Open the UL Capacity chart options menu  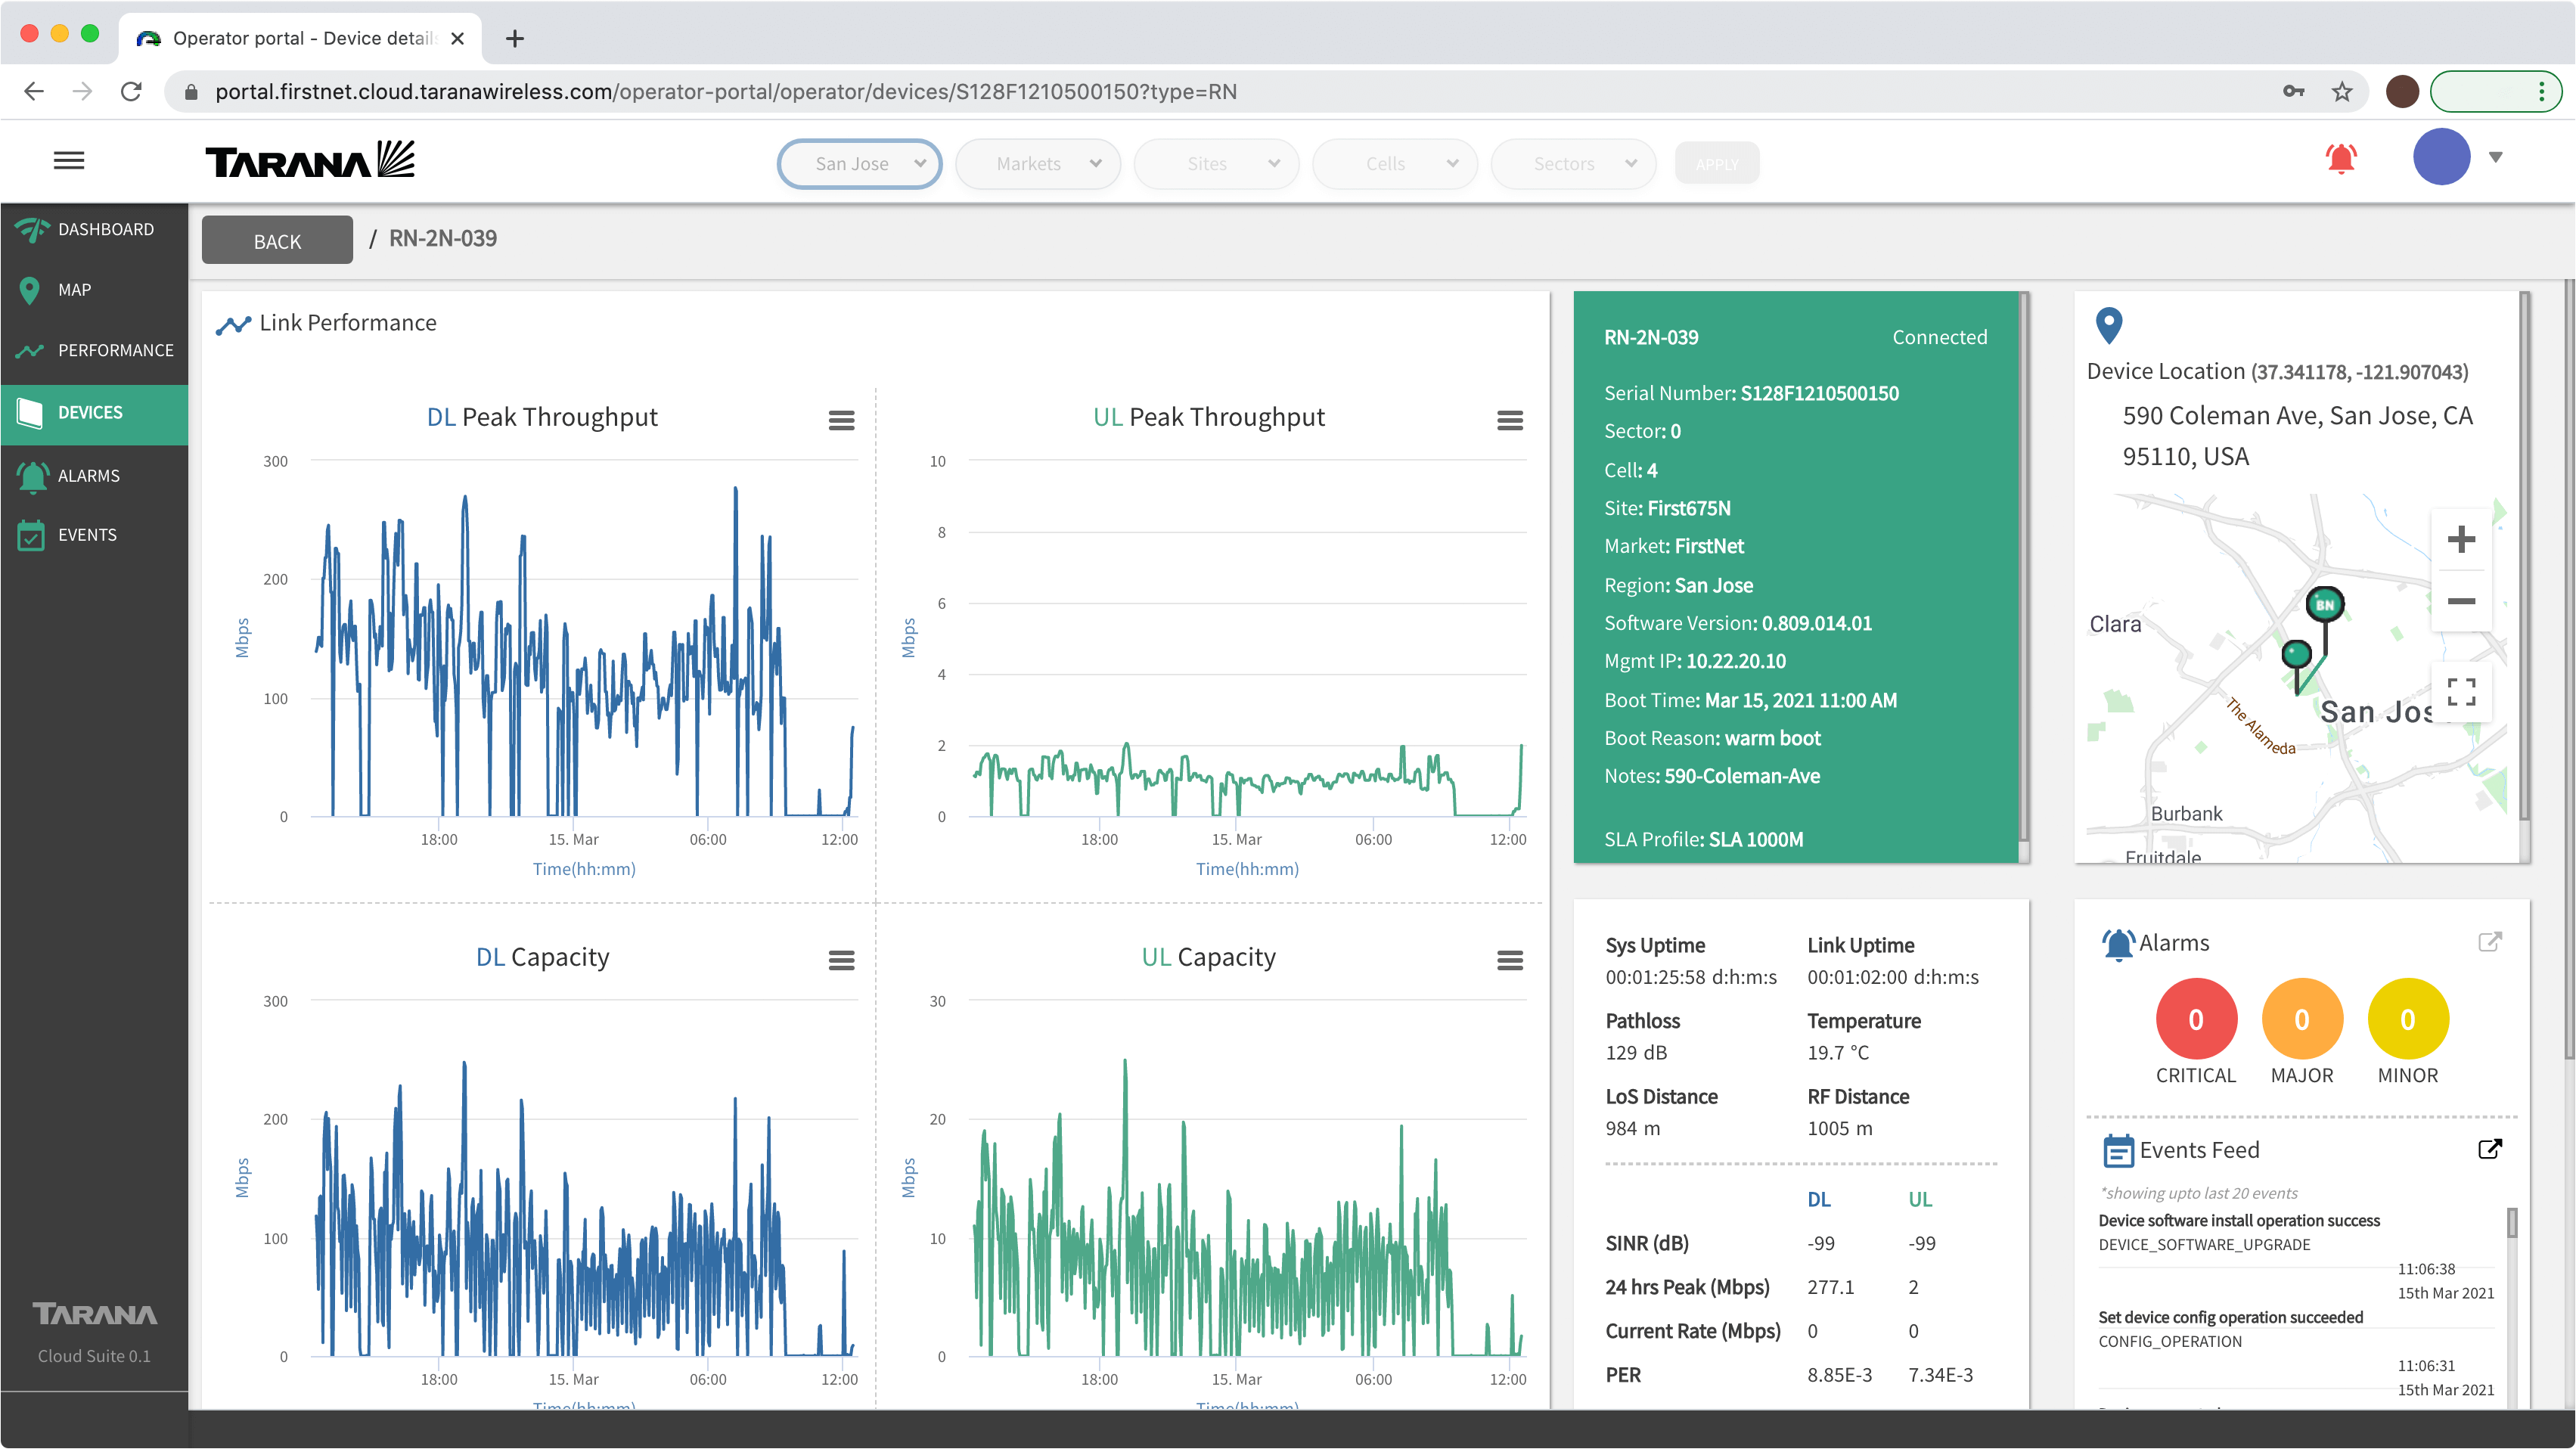click(x=1509, y=960)
